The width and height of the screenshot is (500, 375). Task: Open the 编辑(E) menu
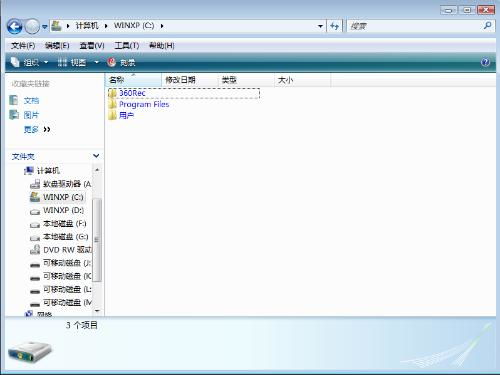coord(57,46)
